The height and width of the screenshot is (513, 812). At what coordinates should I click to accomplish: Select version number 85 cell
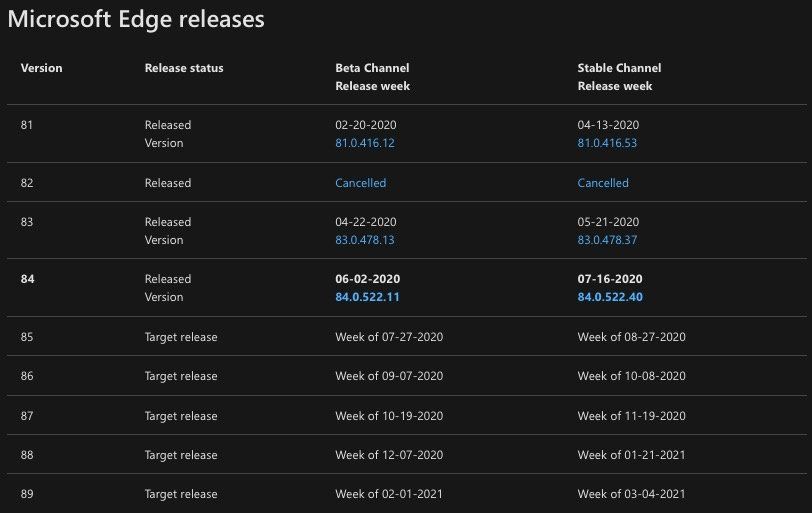pyautogui.click(x=27, y=337)
